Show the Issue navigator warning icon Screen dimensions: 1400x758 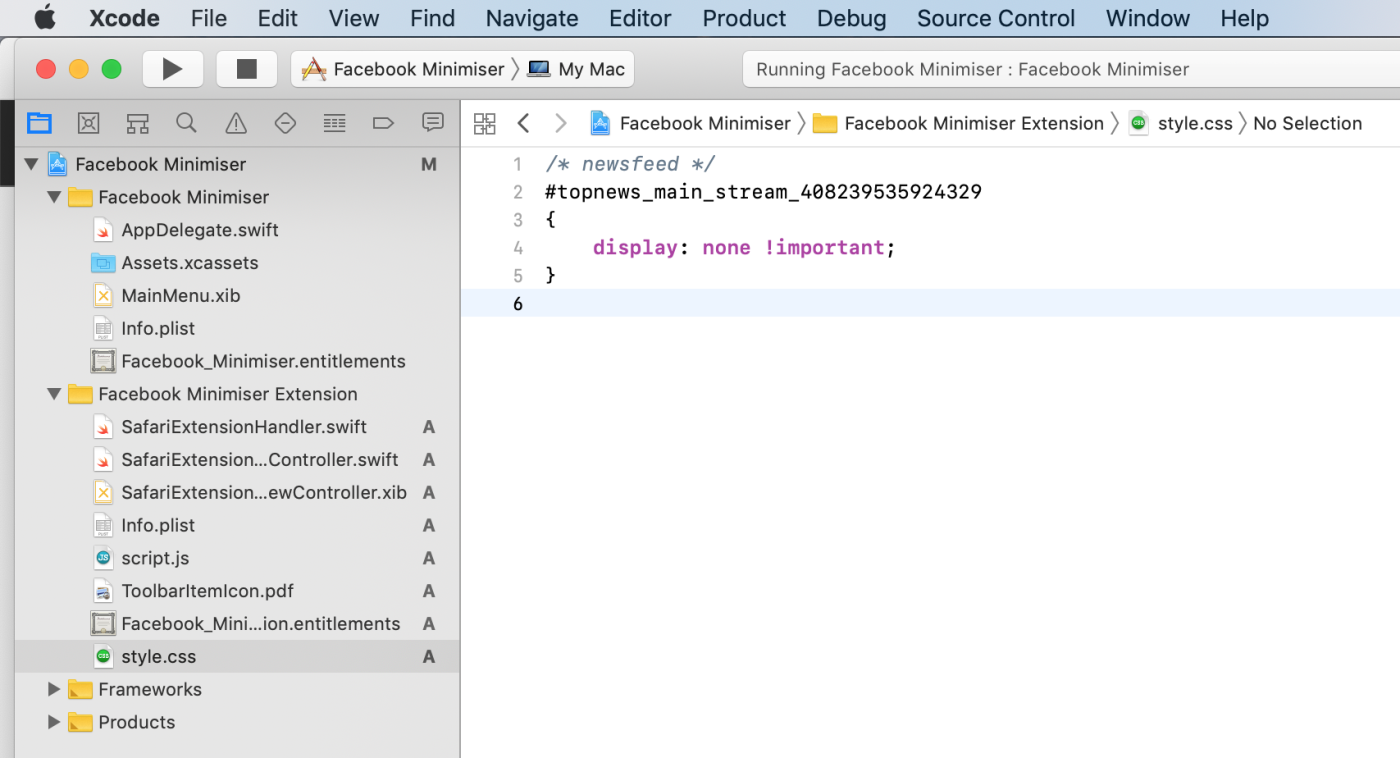tap(236, 123)
